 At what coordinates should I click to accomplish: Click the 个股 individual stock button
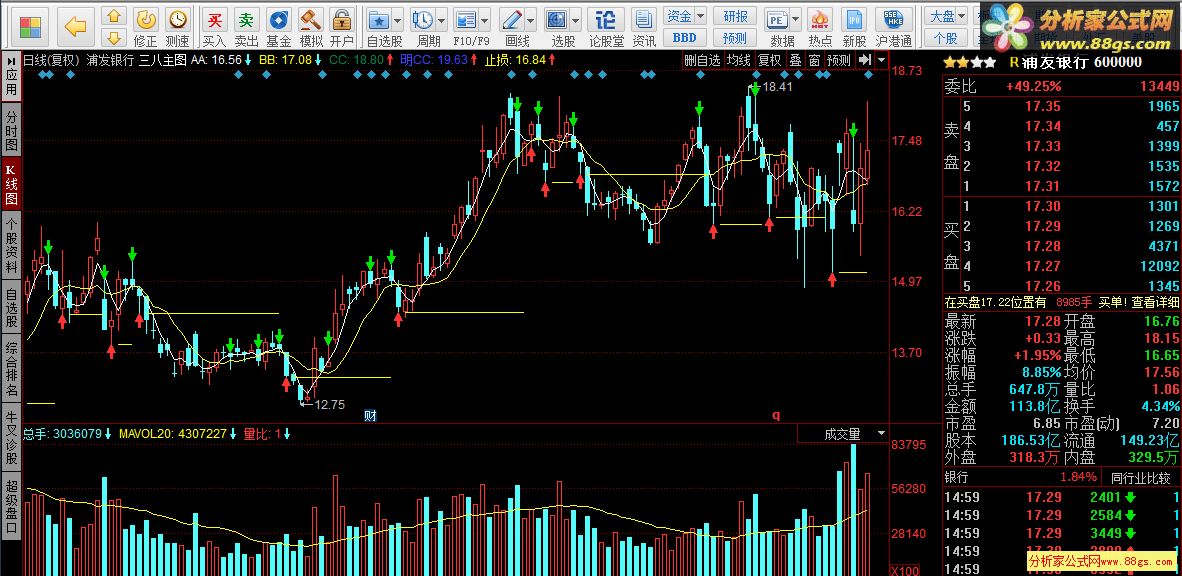(x=945, y=37)
